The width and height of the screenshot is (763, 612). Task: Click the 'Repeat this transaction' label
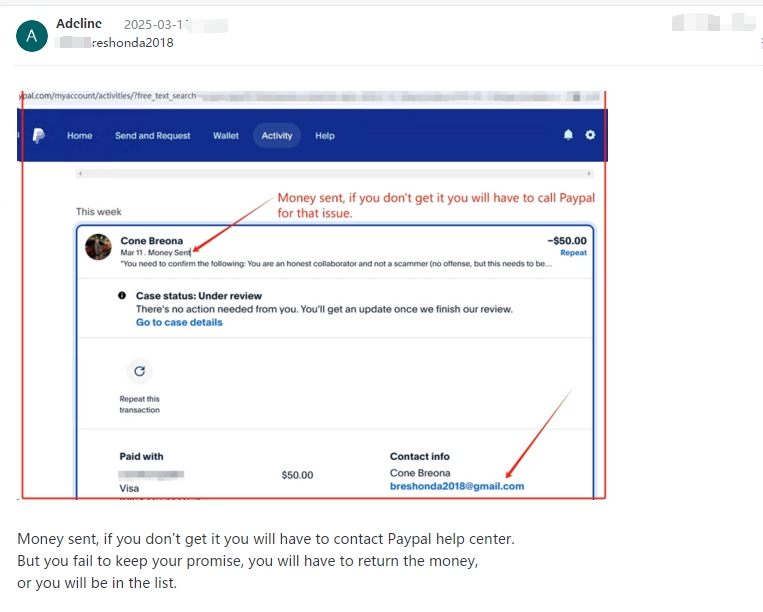click(140, 404)
